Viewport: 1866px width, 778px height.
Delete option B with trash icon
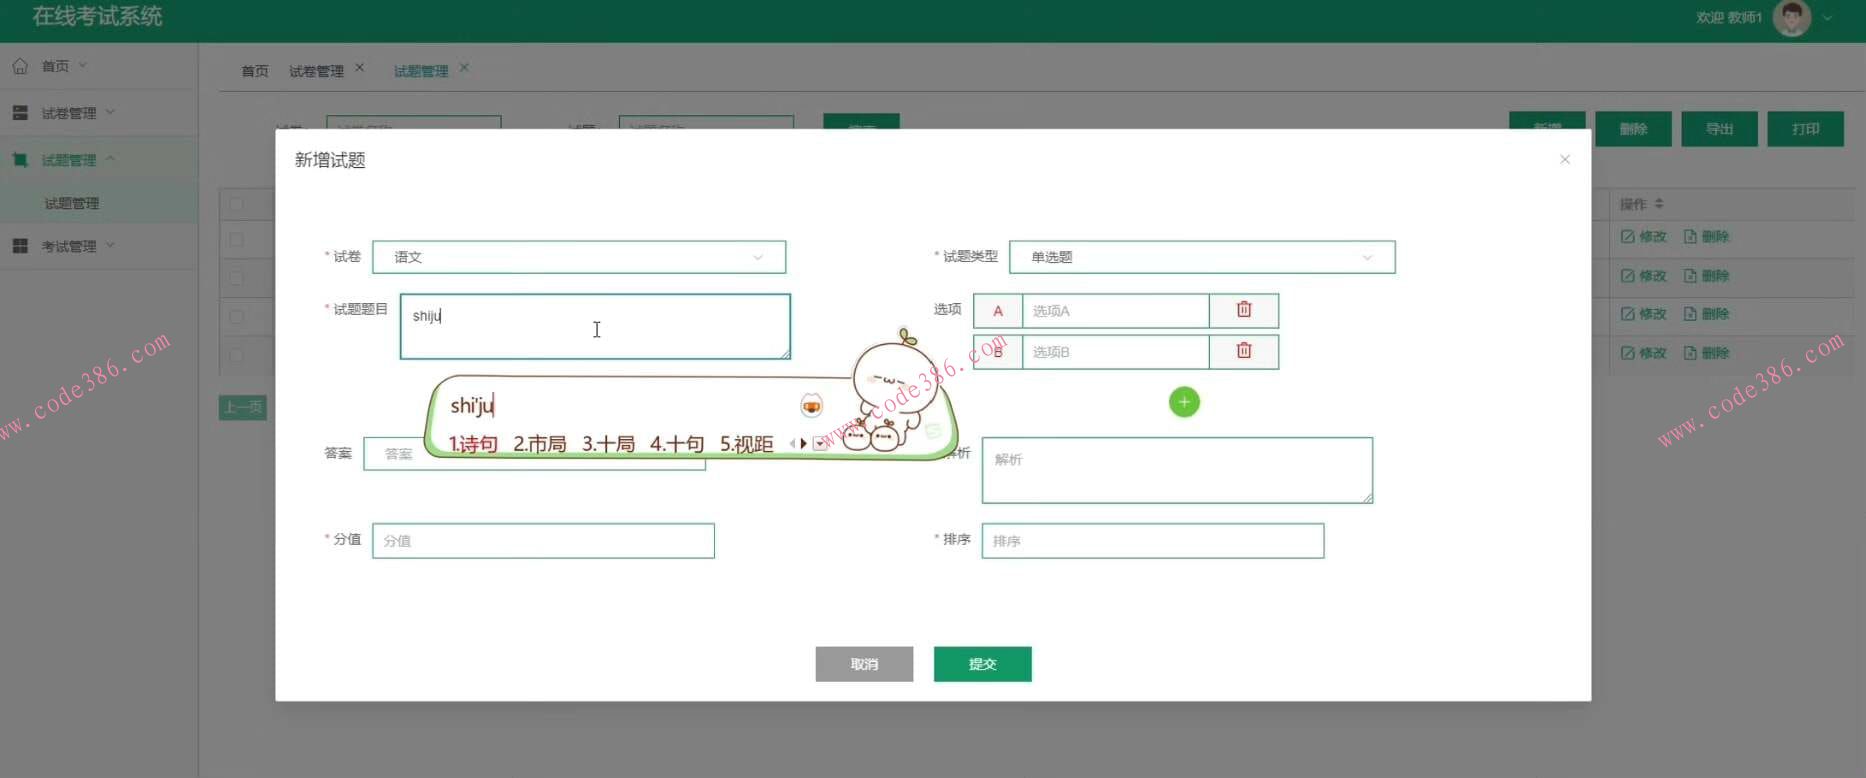(1243, 351)
